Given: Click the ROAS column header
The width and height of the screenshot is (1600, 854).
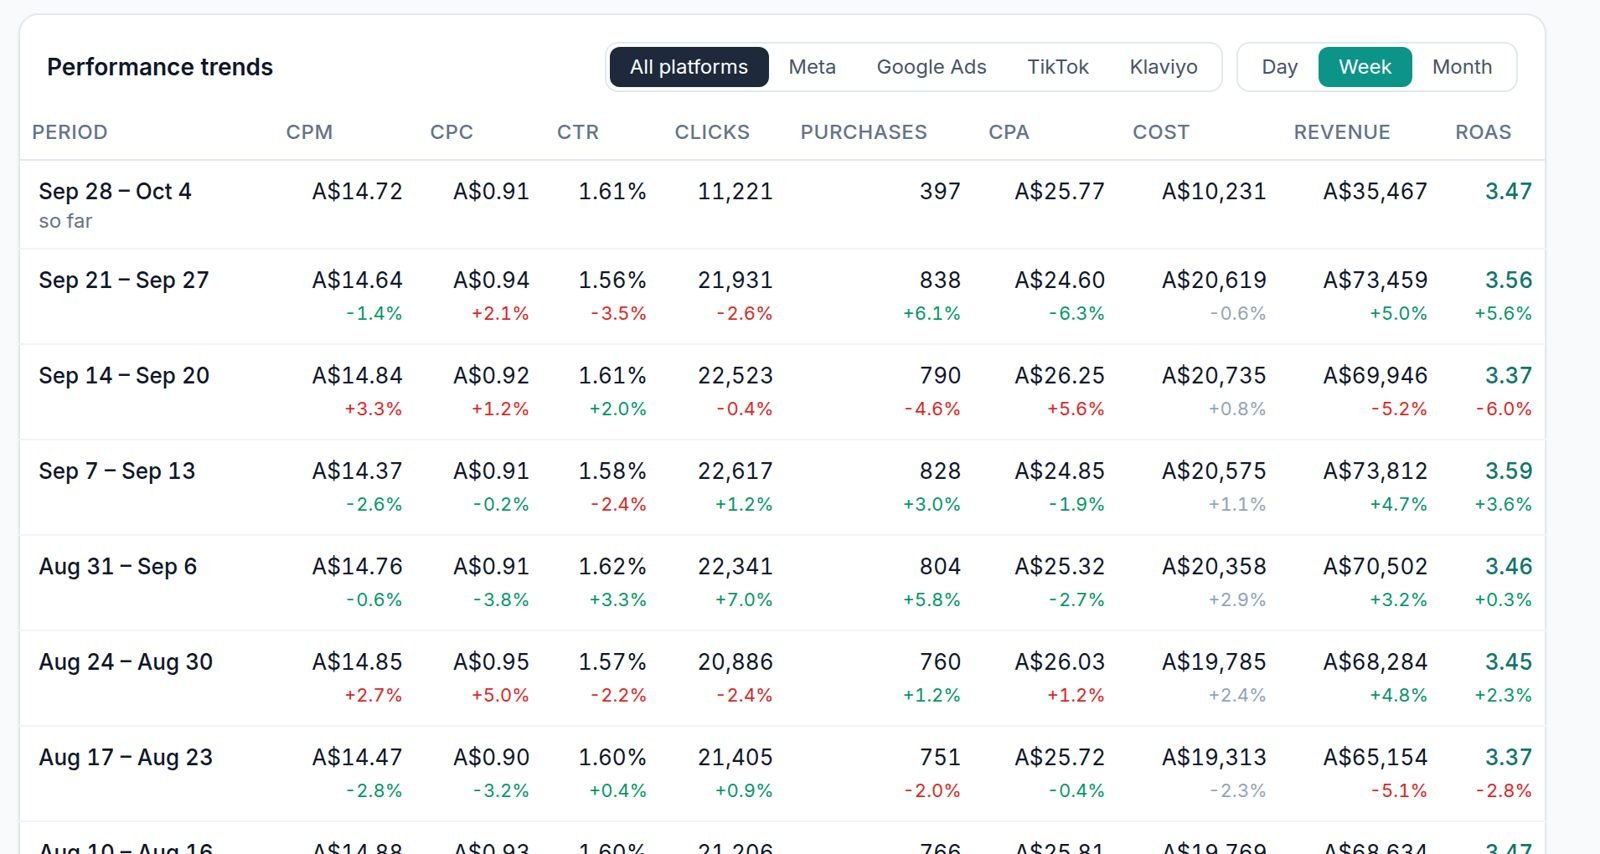Looking at the screenshot, I should click(1483, 132).
